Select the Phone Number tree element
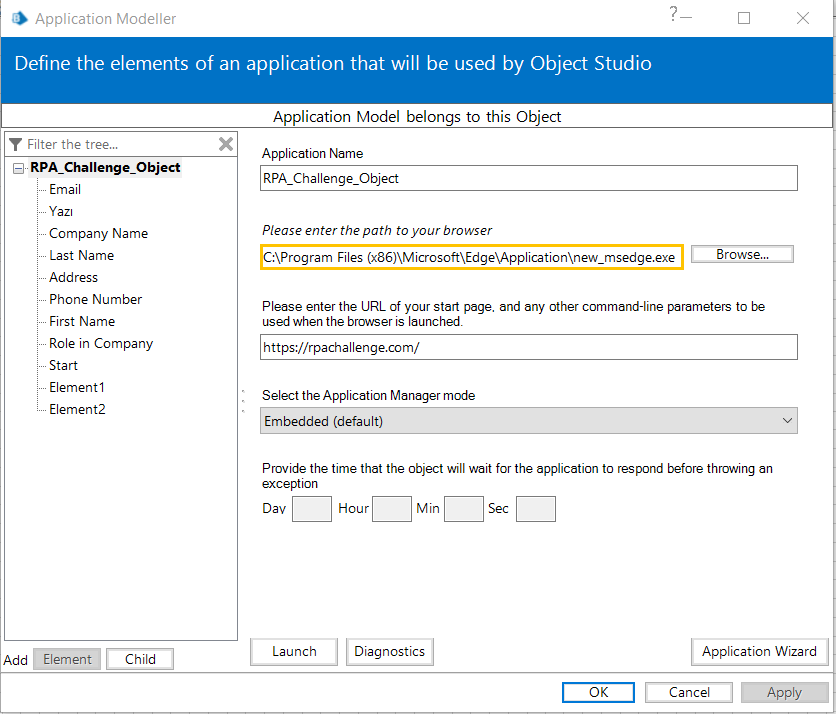This screenshot has width=836, height=714. click(95, 299)
